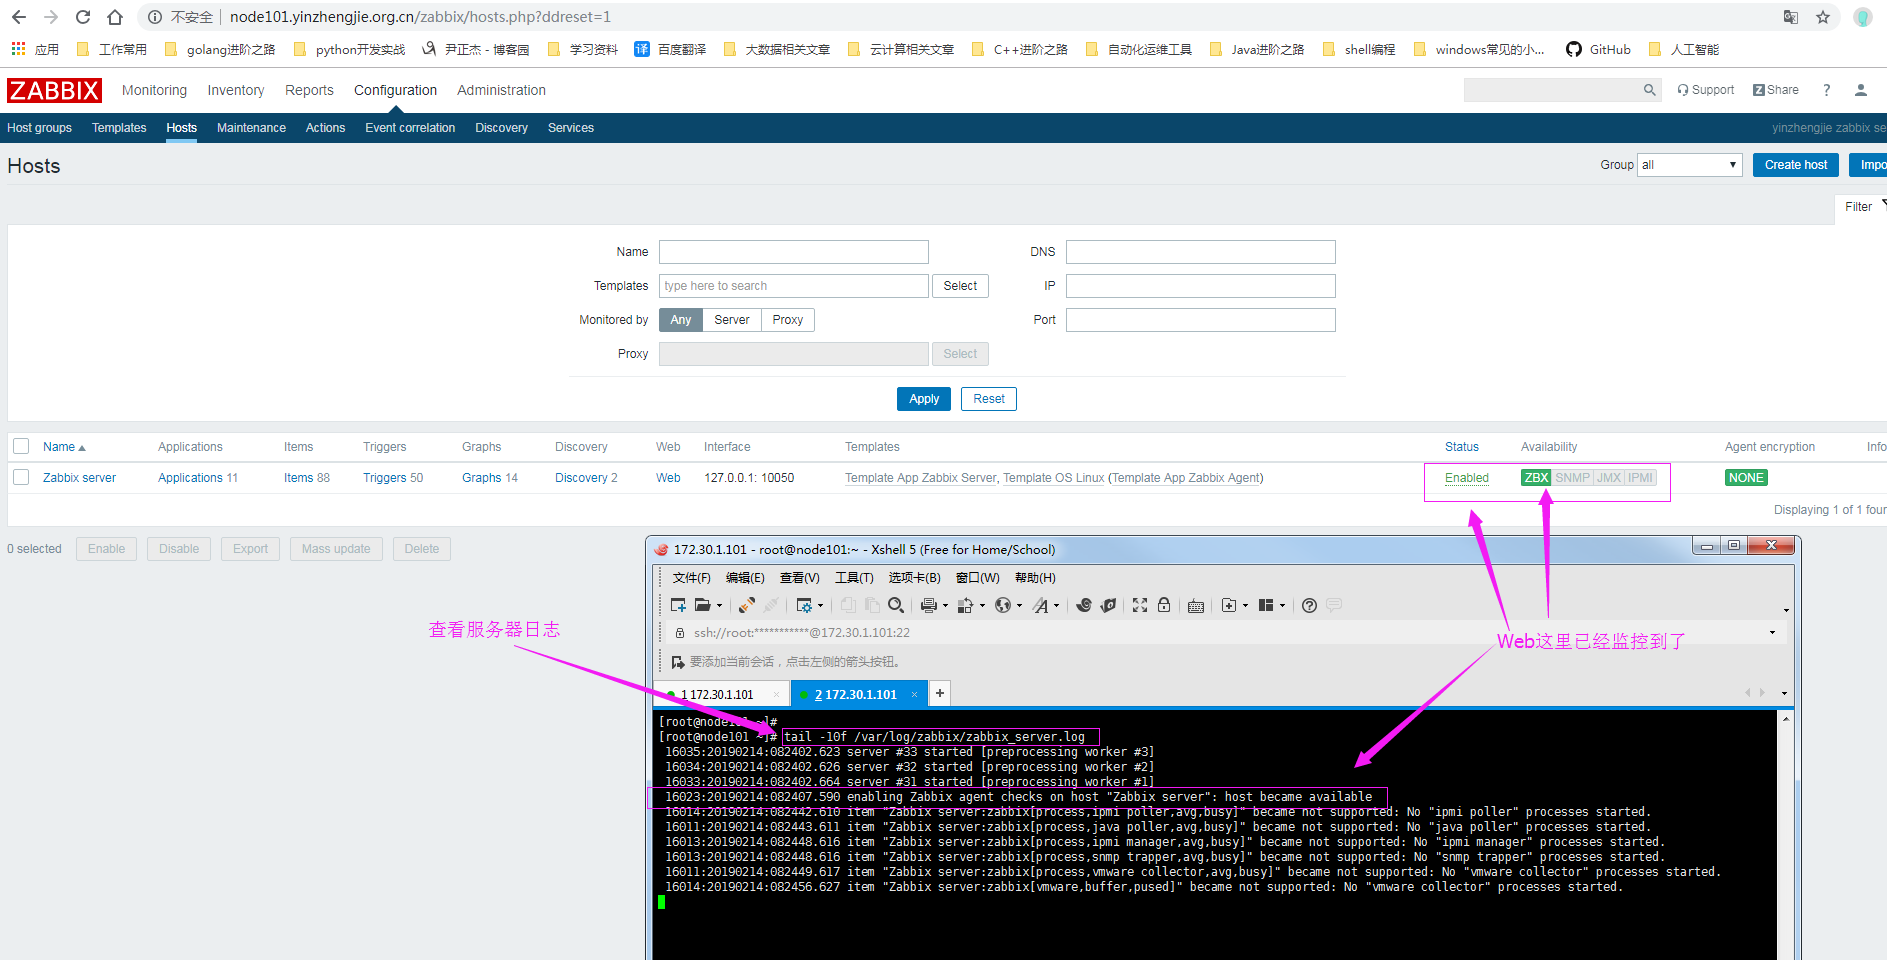The image size is (1887, 960).
Task: Add a new Xshell tab with plus
Action: (x=939, y=693)
